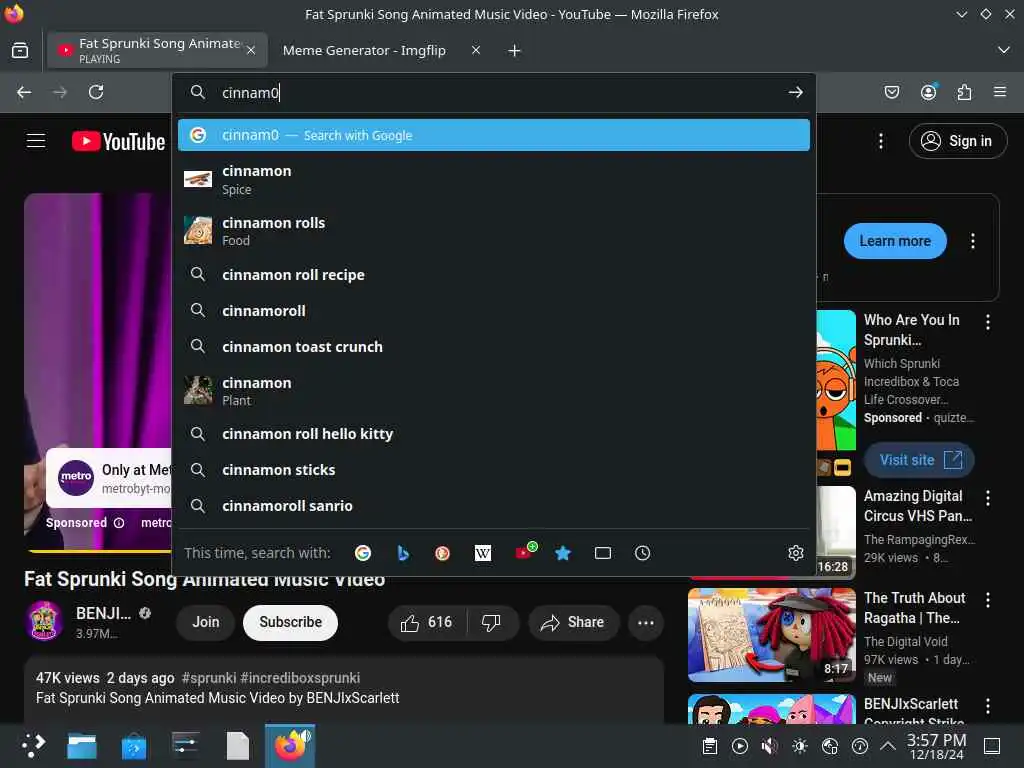Open the Extensions puzzle icon
This screenshot has width=1024, height=768.
coord(964,92)
